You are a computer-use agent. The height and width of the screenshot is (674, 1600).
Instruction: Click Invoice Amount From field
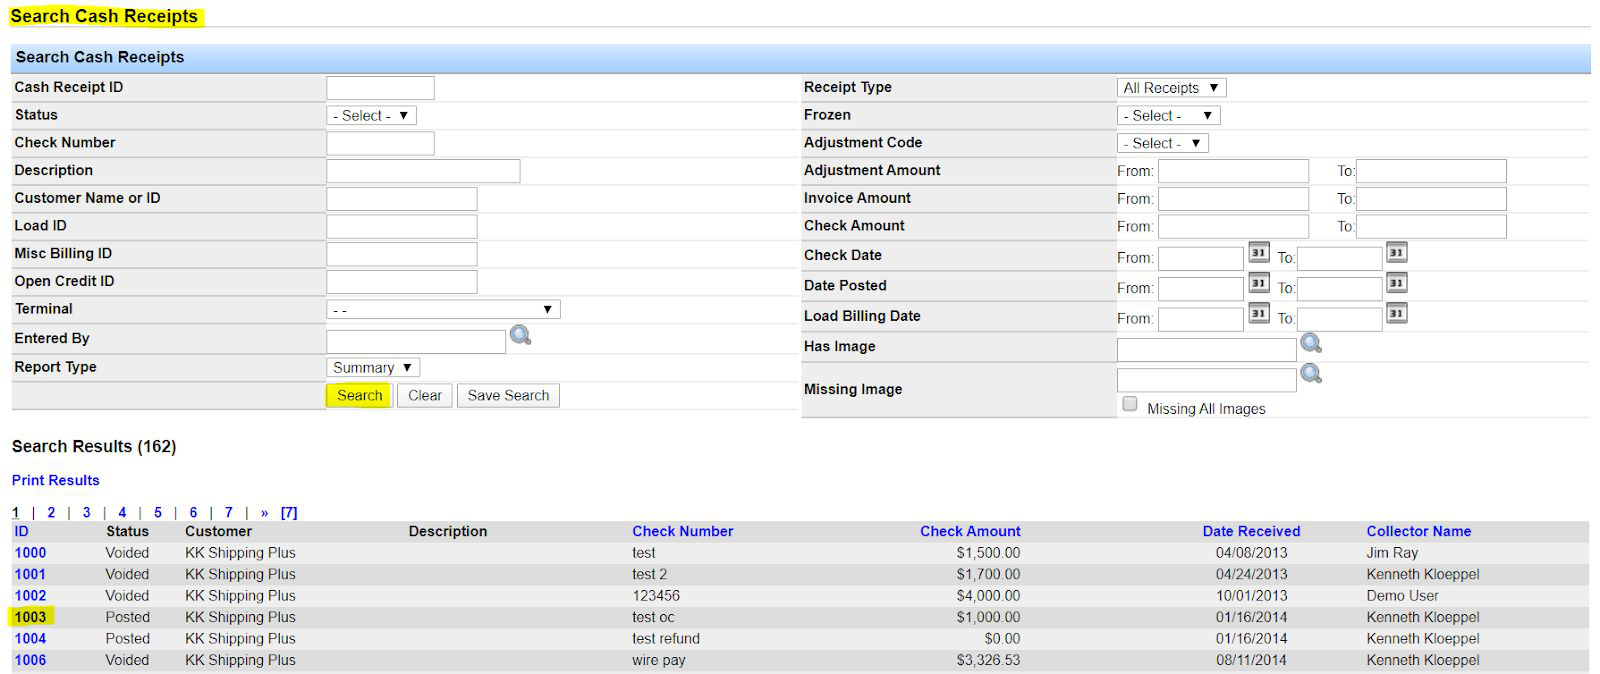pos(1233,199)
